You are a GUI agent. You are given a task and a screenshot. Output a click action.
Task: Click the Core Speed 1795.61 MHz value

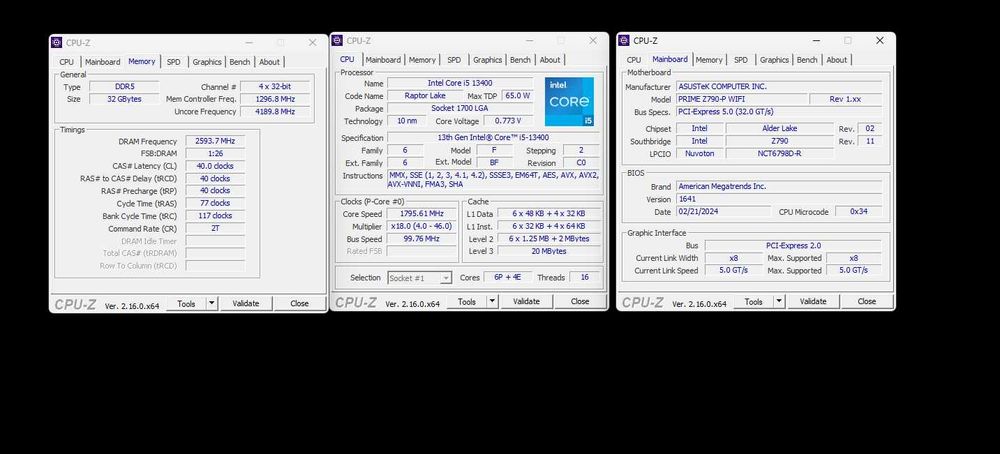[x=422, y=214]
